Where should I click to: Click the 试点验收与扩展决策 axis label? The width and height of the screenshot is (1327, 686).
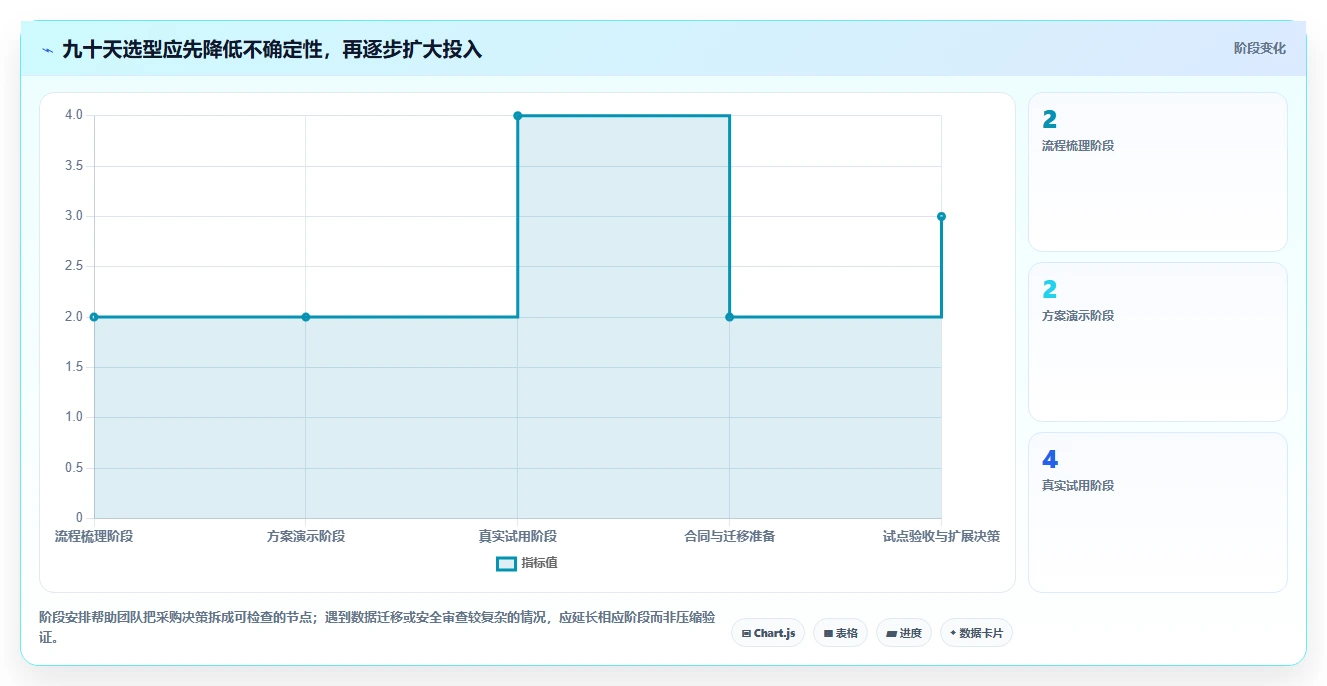click(x=941, y=536)
